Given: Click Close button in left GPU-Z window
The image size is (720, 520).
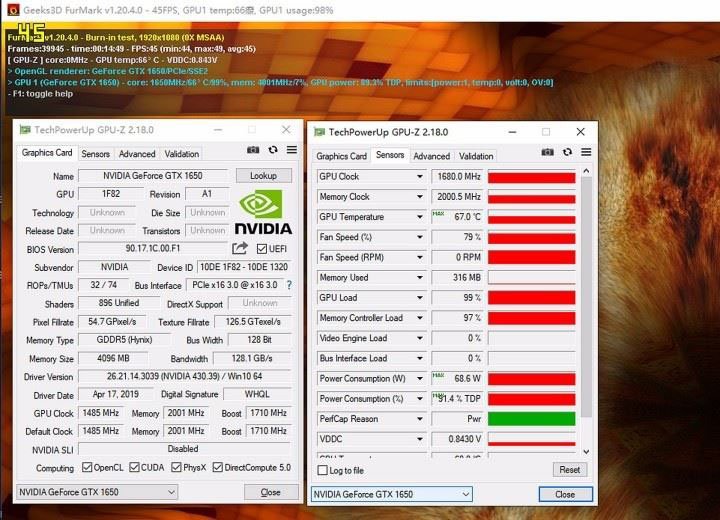Looking at the screenshot, I should point(271,492).
